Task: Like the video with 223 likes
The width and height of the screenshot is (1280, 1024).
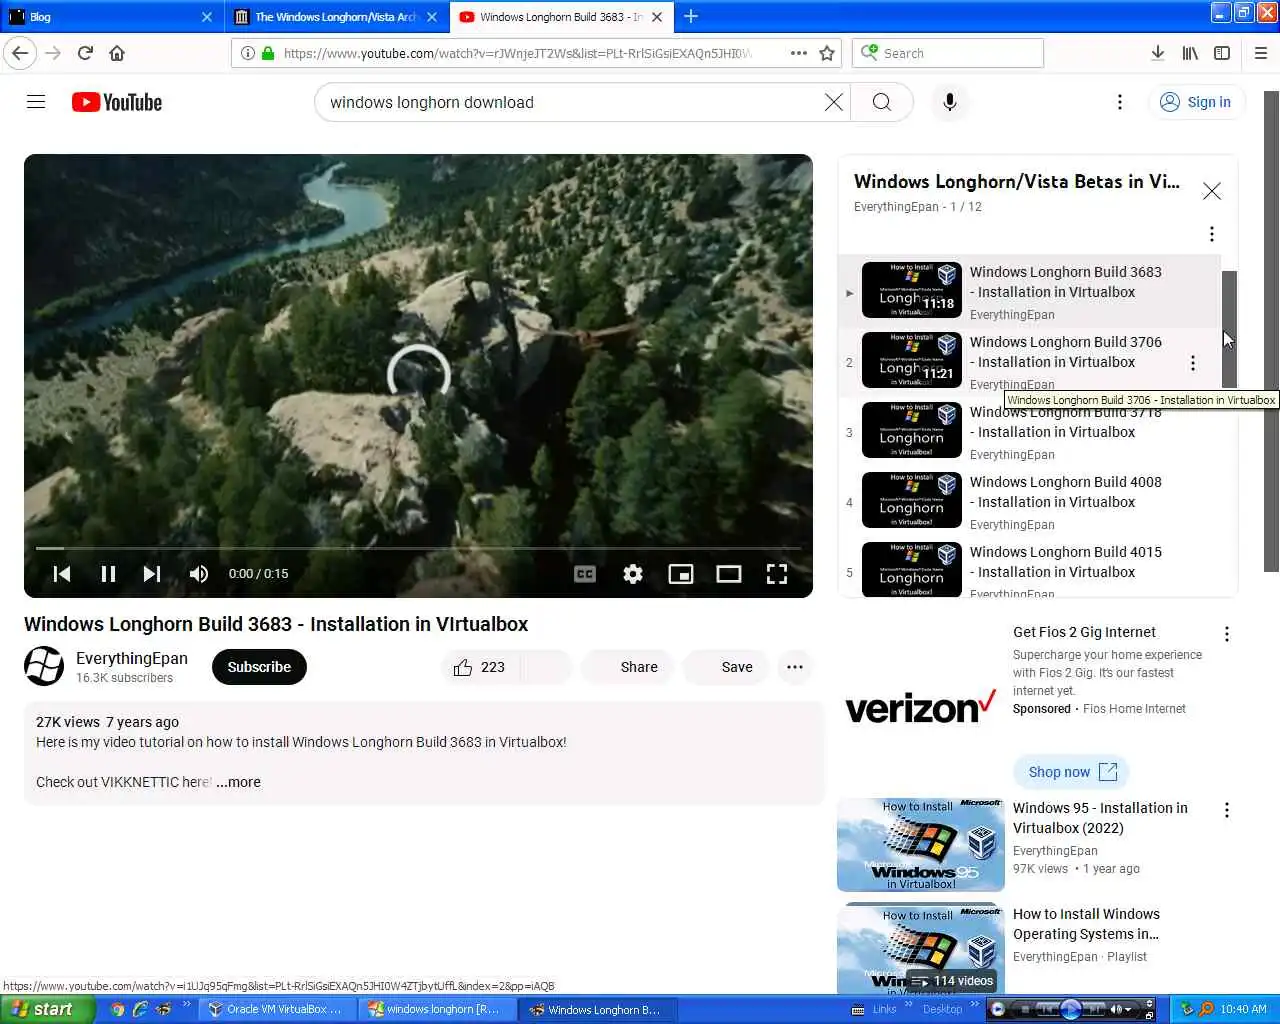Action: [x=480, y=667]
